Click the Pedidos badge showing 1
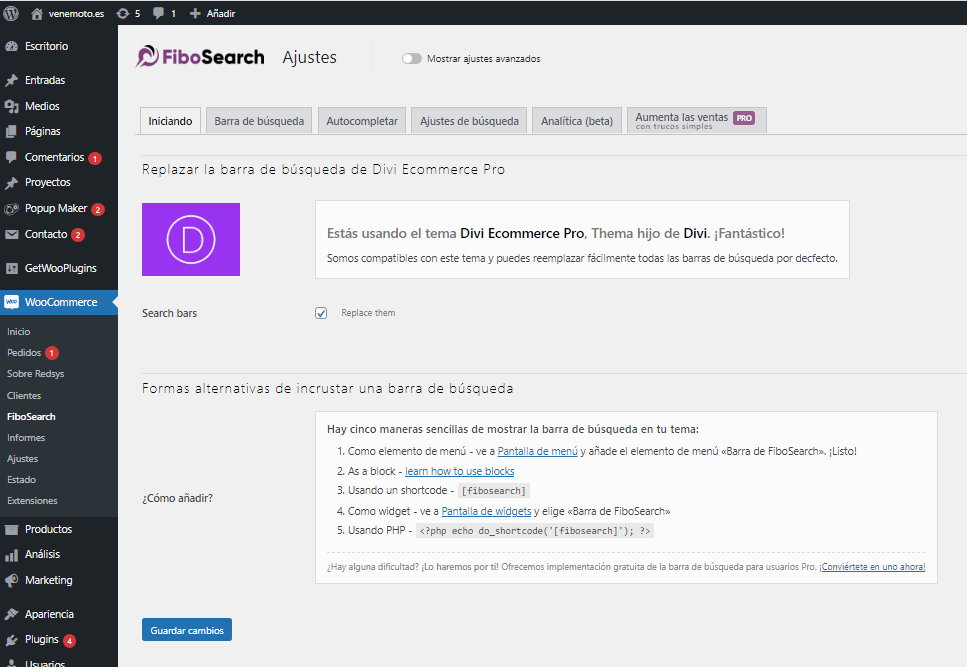The width and height of the screenshot is (967, 667). click(52, 353)
